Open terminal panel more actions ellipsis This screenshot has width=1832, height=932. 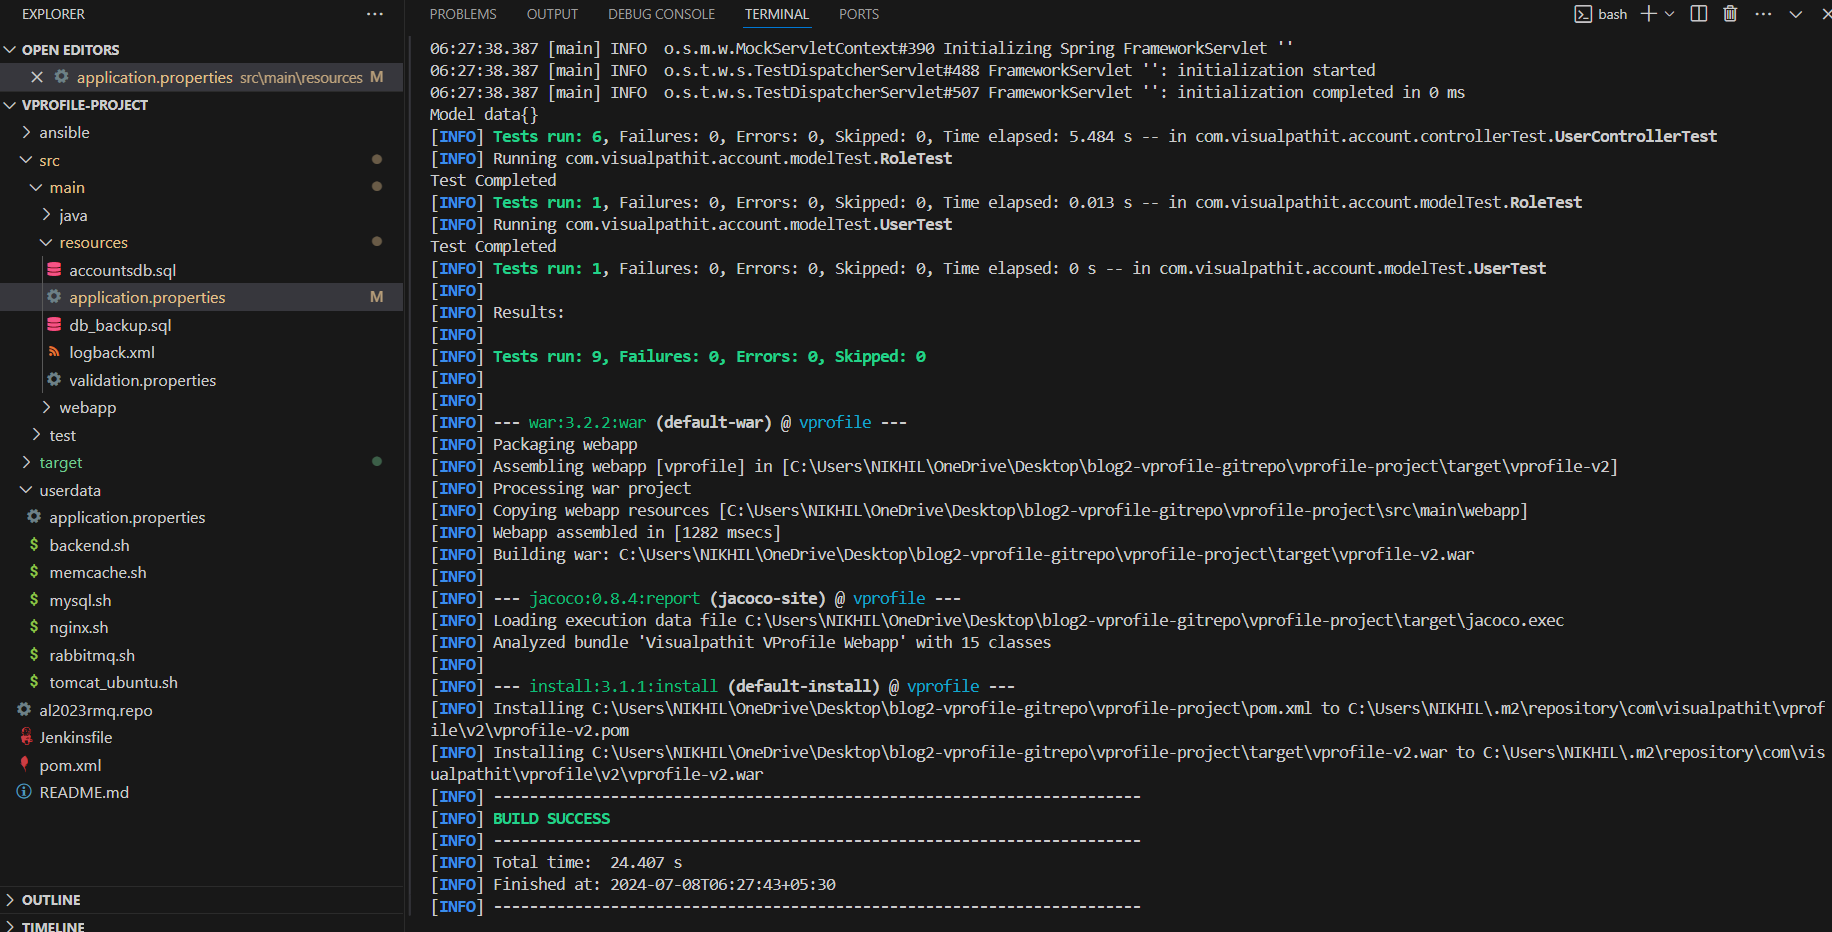pyautogui.click(x=1763, y=14)
